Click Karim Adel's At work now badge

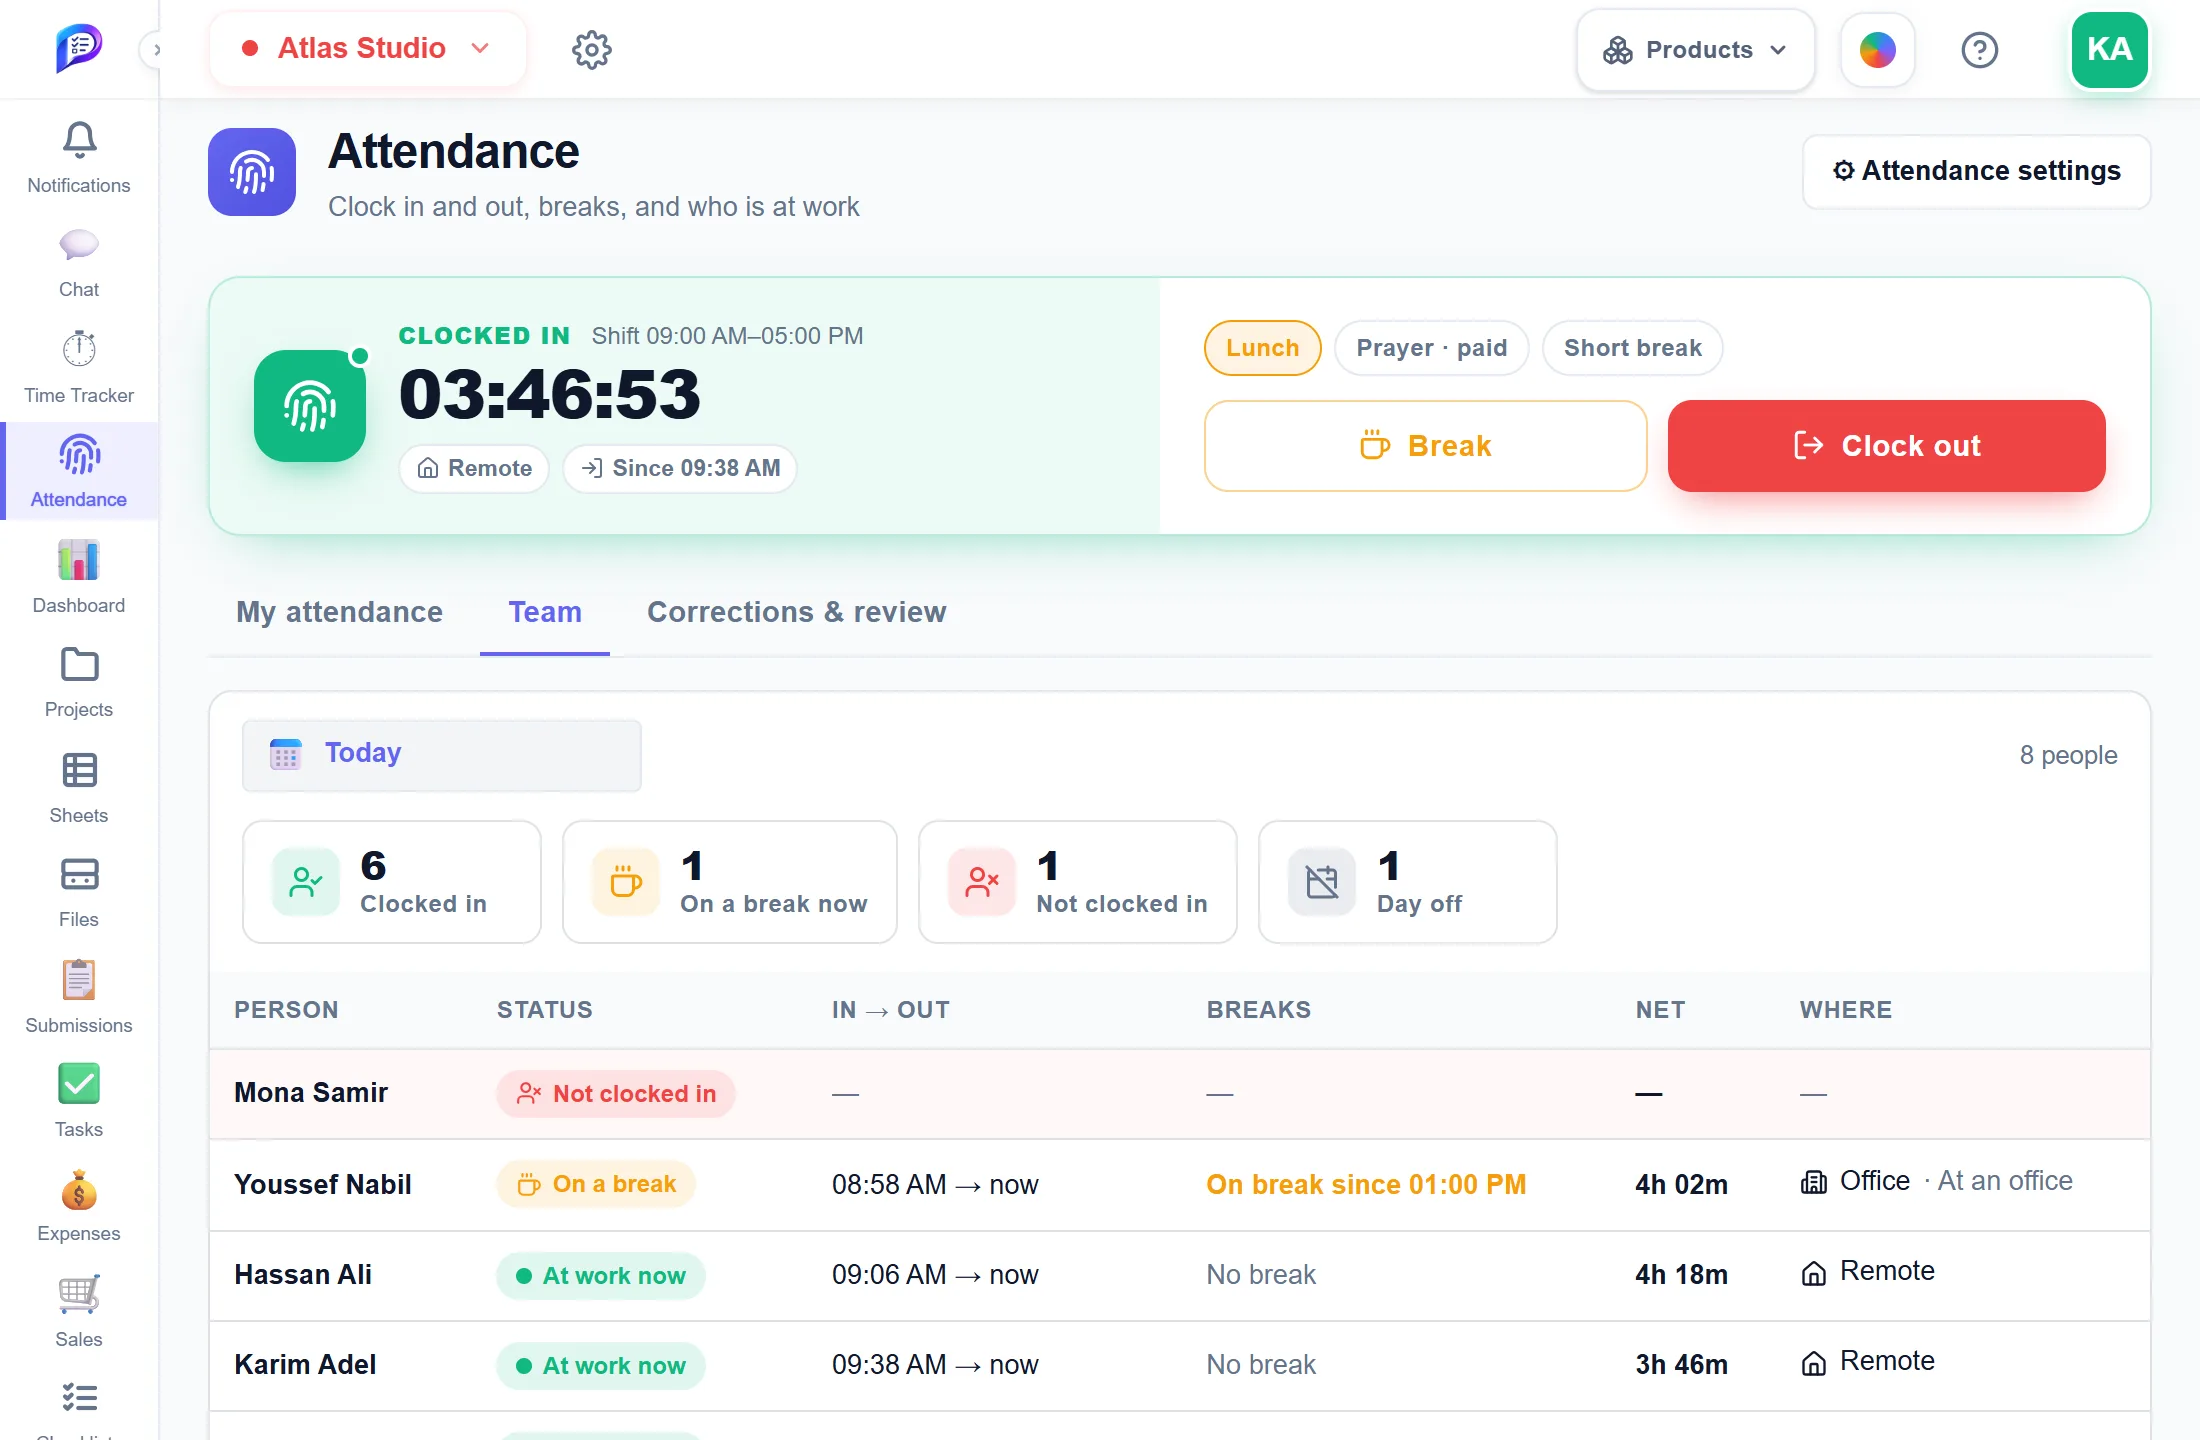pos(601,1366)
